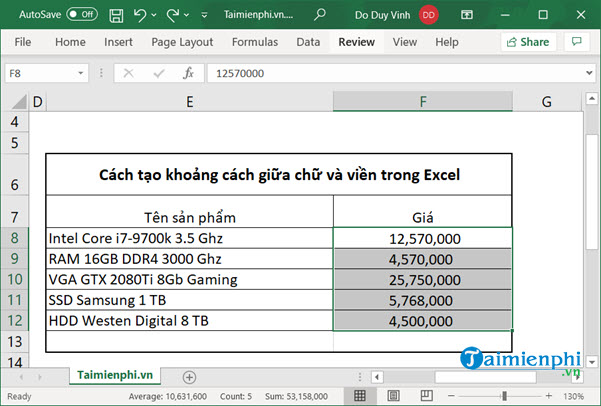Click the Name Box showing F8
Image resolution: width=601 pixels, height=406 pixels.
pyautogui.click(x=40, y=73)
